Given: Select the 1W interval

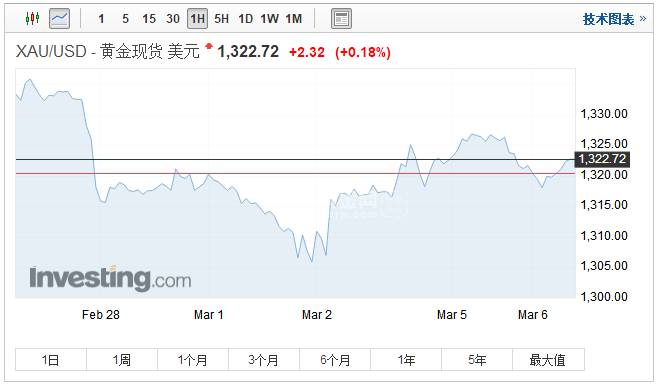Looking at the screenshot, I should coord(269,19).
